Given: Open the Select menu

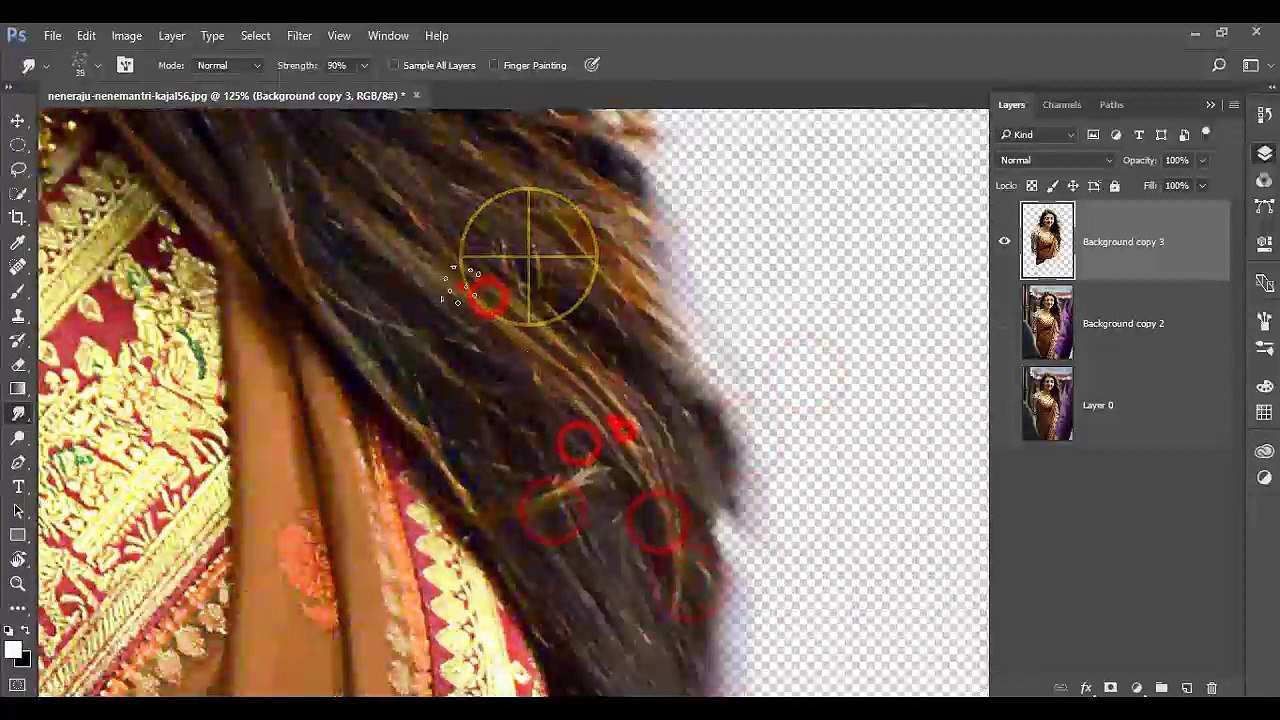Looking at the screenshot, I should click(255, 35).
